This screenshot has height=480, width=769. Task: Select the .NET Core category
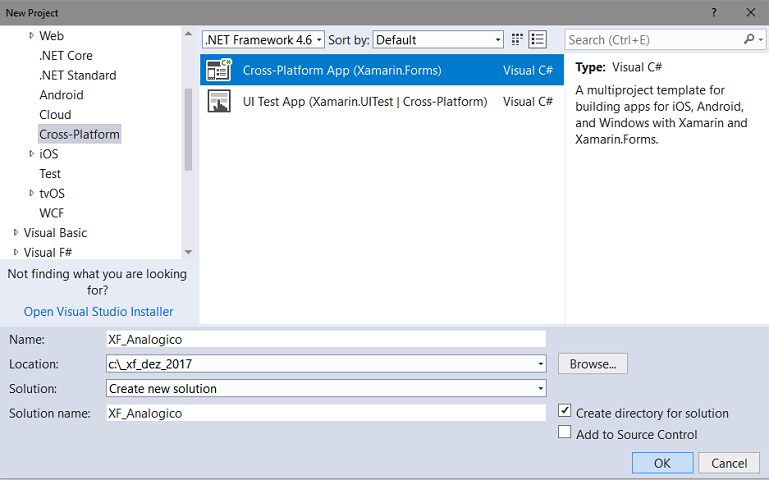(x=66, y=55)
